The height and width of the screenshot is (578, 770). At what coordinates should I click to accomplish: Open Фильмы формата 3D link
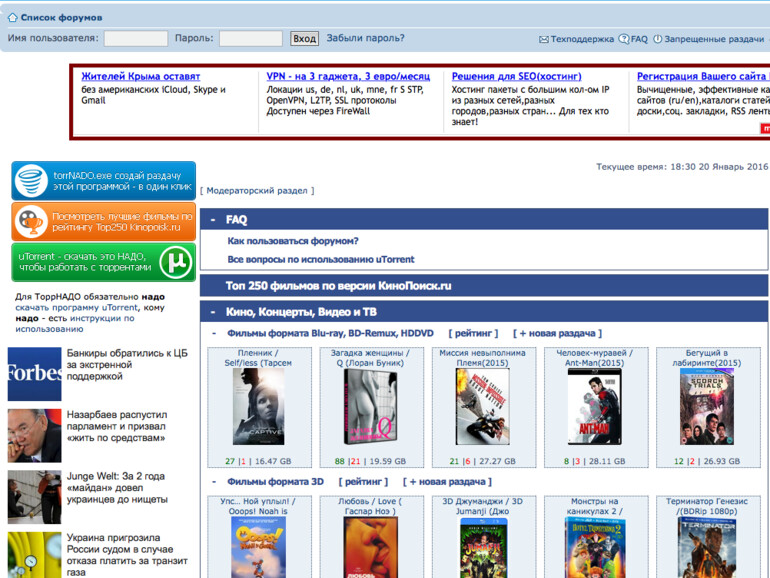point(275,482)
